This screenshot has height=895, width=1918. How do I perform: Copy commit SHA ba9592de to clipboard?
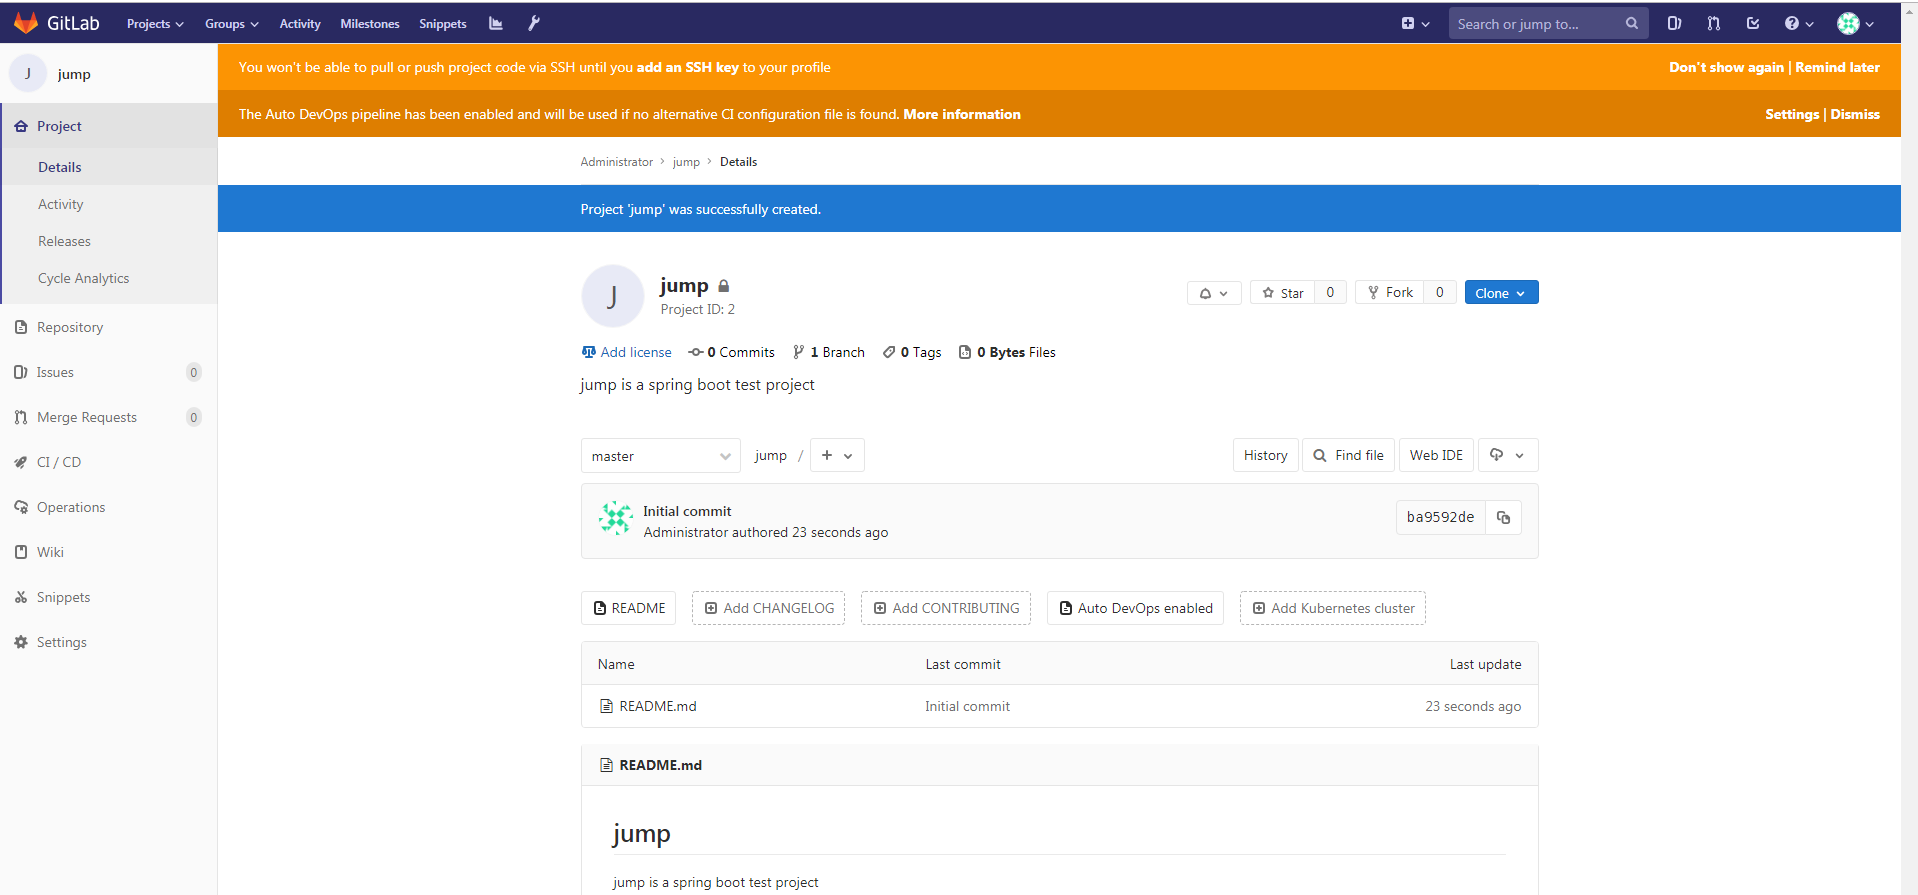[x=1503, y=517]
